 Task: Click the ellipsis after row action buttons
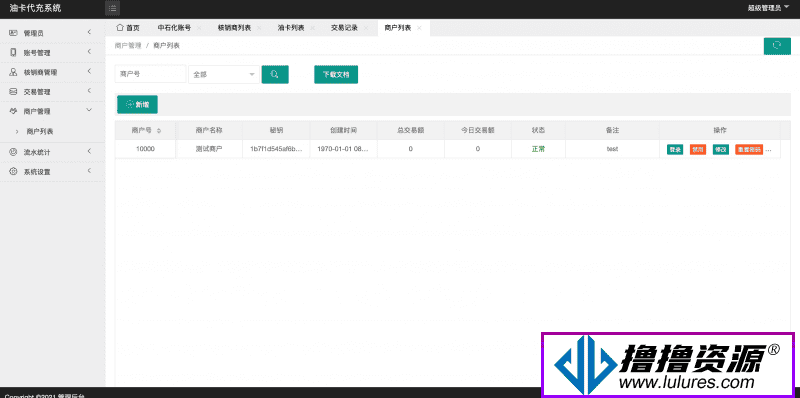(768, 151)
